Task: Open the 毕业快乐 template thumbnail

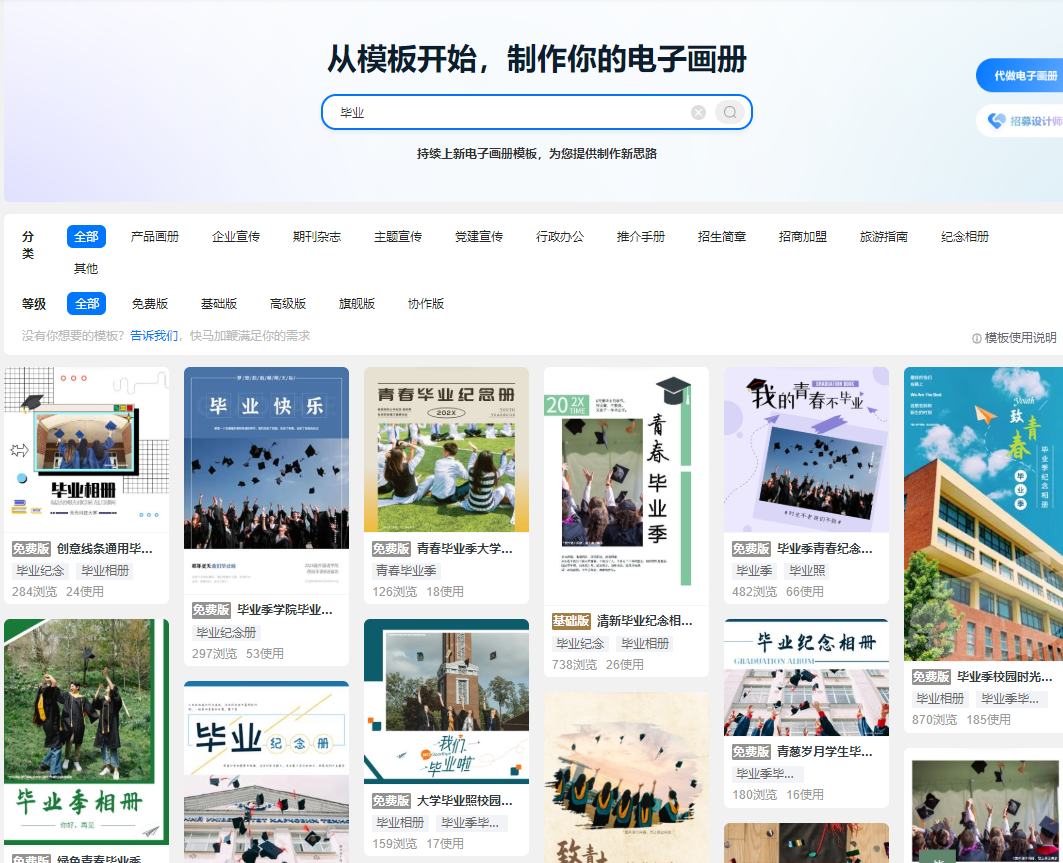Action: point(266,481)
